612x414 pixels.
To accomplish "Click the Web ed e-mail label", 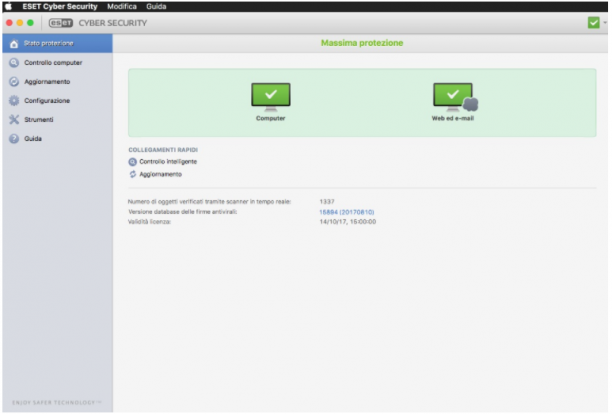I will (453, 118).
